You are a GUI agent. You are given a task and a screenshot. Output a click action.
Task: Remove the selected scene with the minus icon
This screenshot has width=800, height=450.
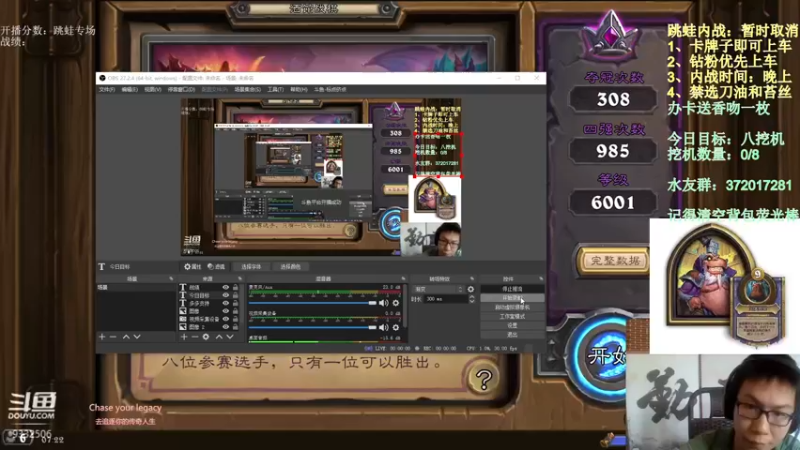[113, 337]
